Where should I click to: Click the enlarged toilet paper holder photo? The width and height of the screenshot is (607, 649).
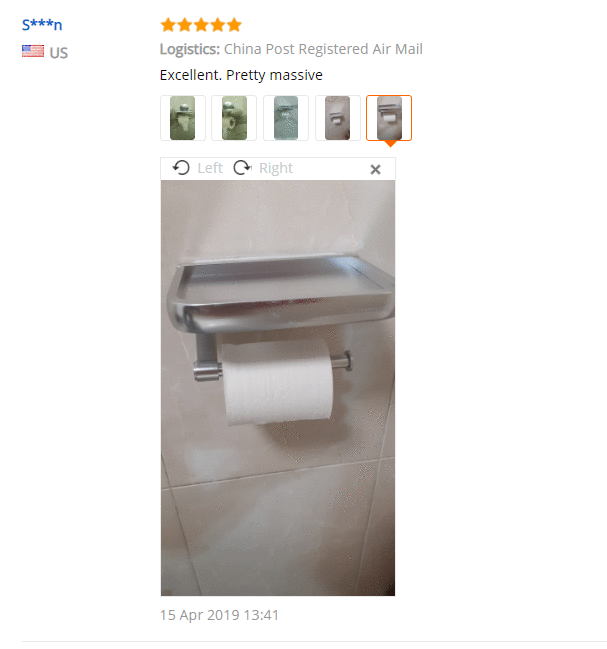[x=278, y=388]
